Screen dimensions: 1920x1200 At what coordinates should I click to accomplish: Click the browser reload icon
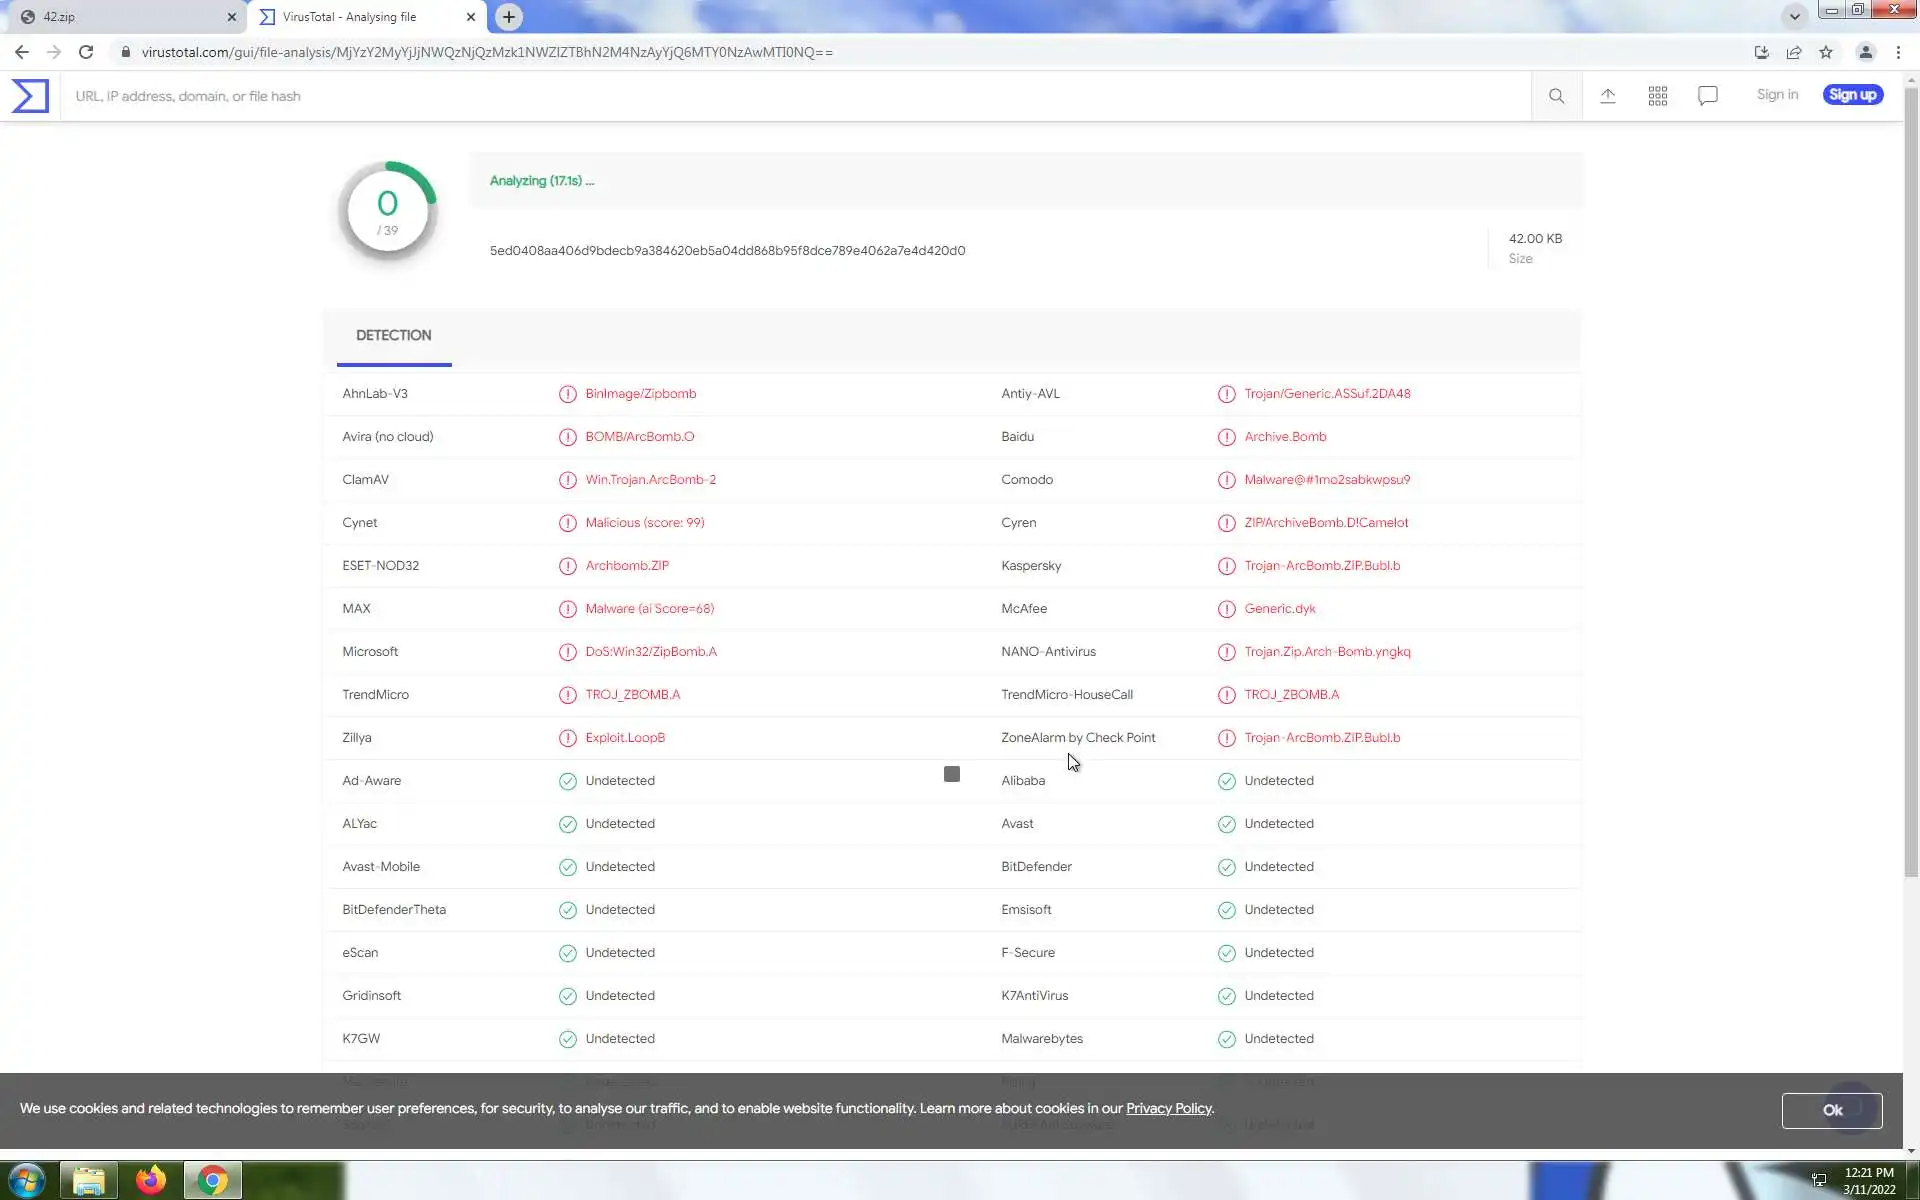point(86,52)
